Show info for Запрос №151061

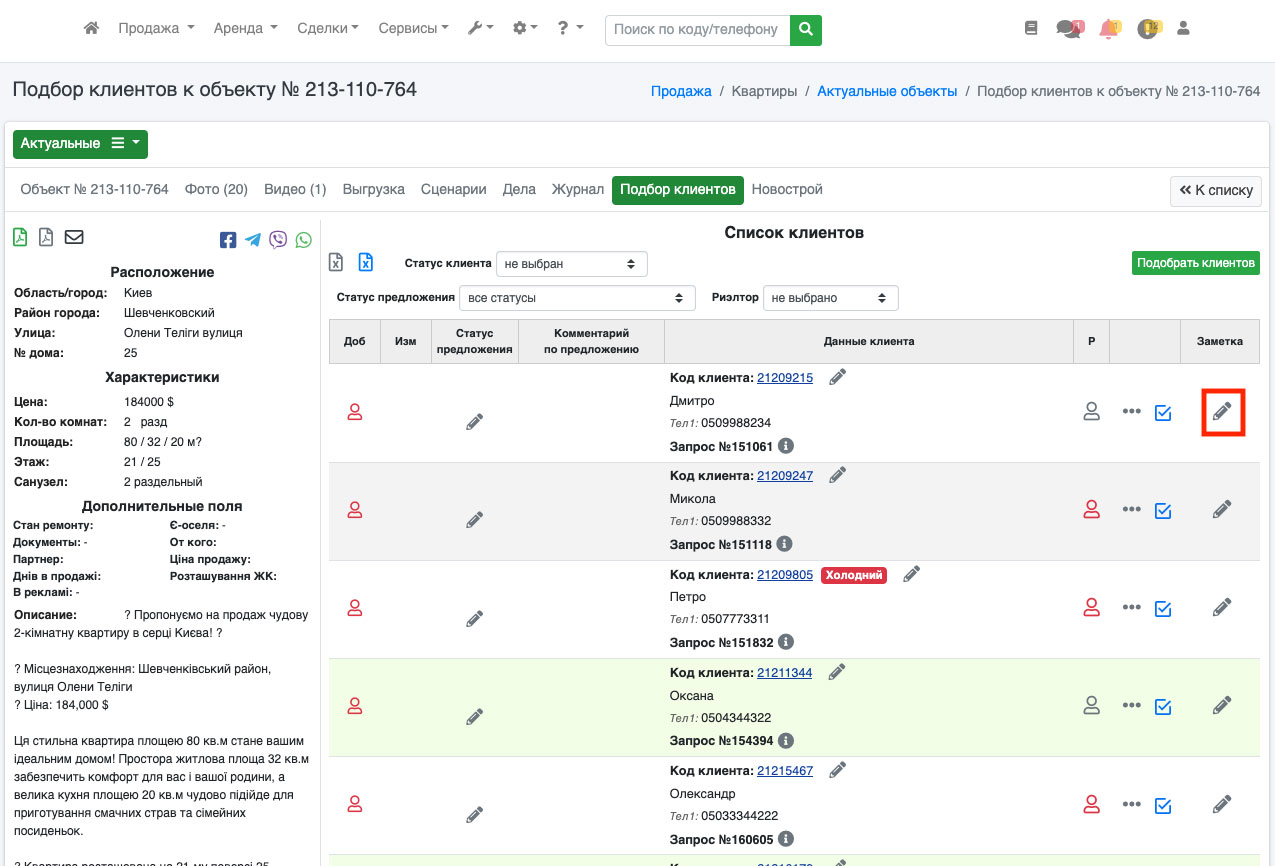[786, 446]
